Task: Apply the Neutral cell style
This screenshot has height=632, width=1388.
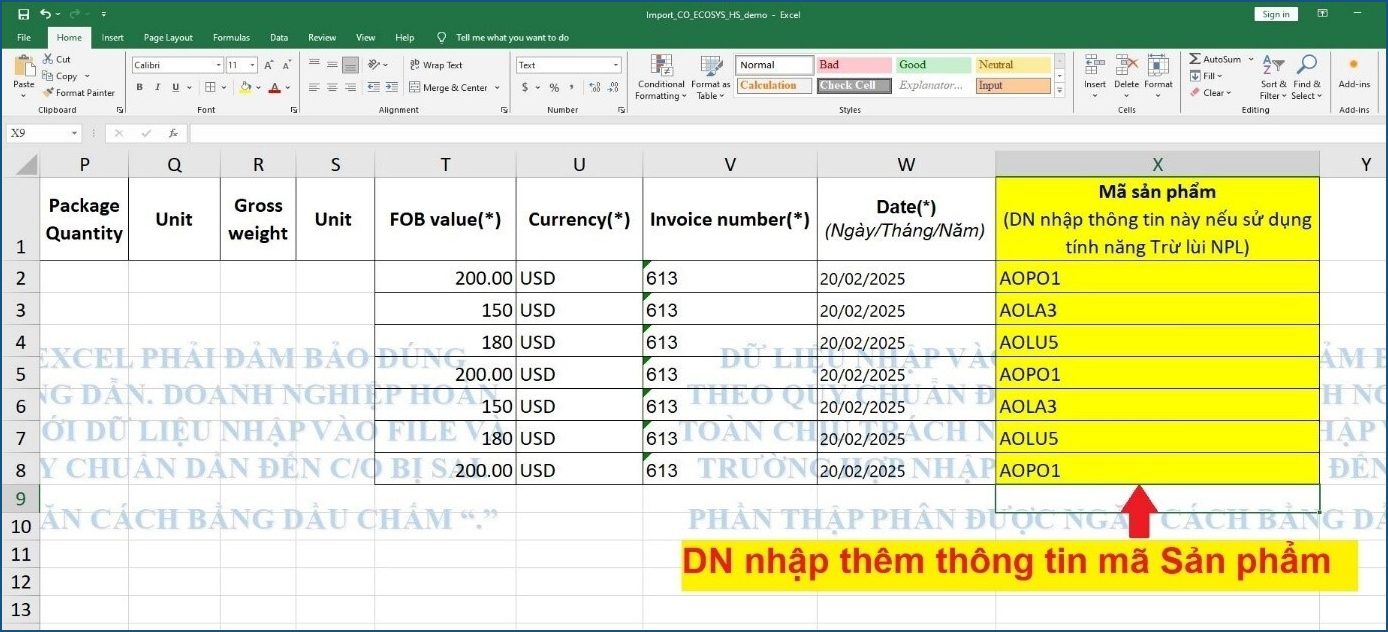Action: pyautogui.click(x=1014, y=65)
